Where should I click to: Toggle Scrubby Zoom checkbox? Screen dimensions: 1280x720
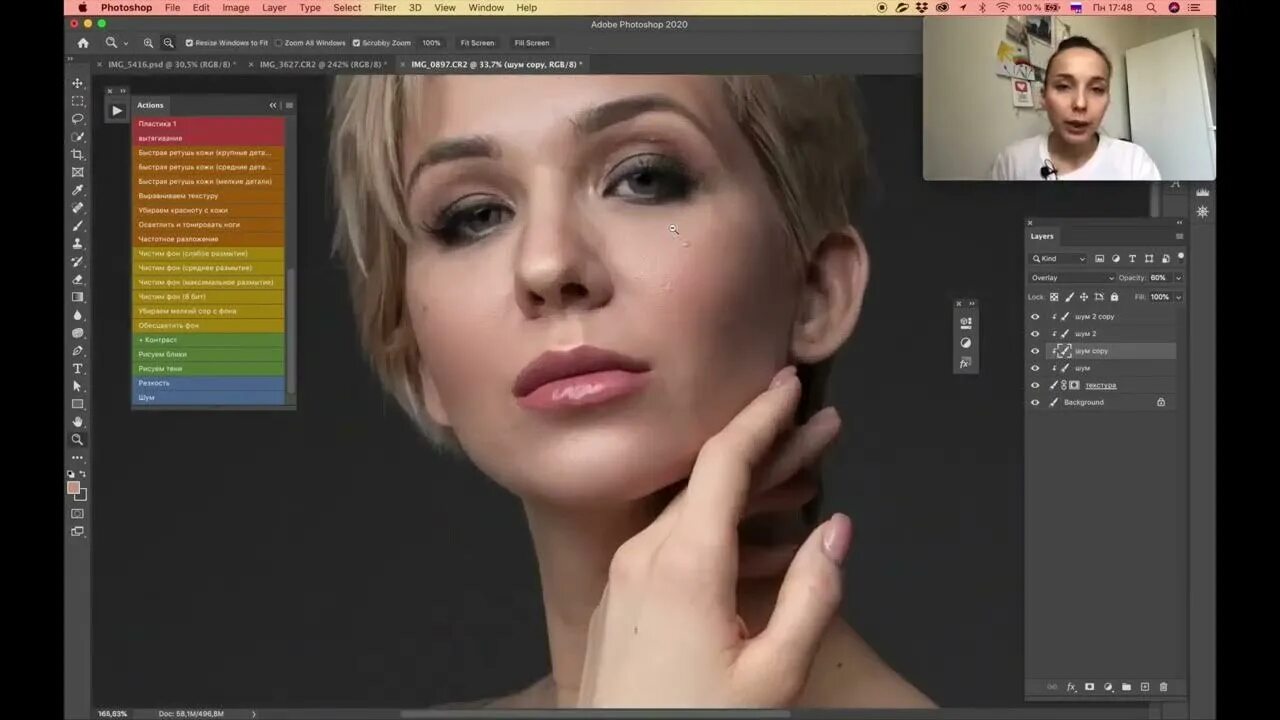point(356,43)
